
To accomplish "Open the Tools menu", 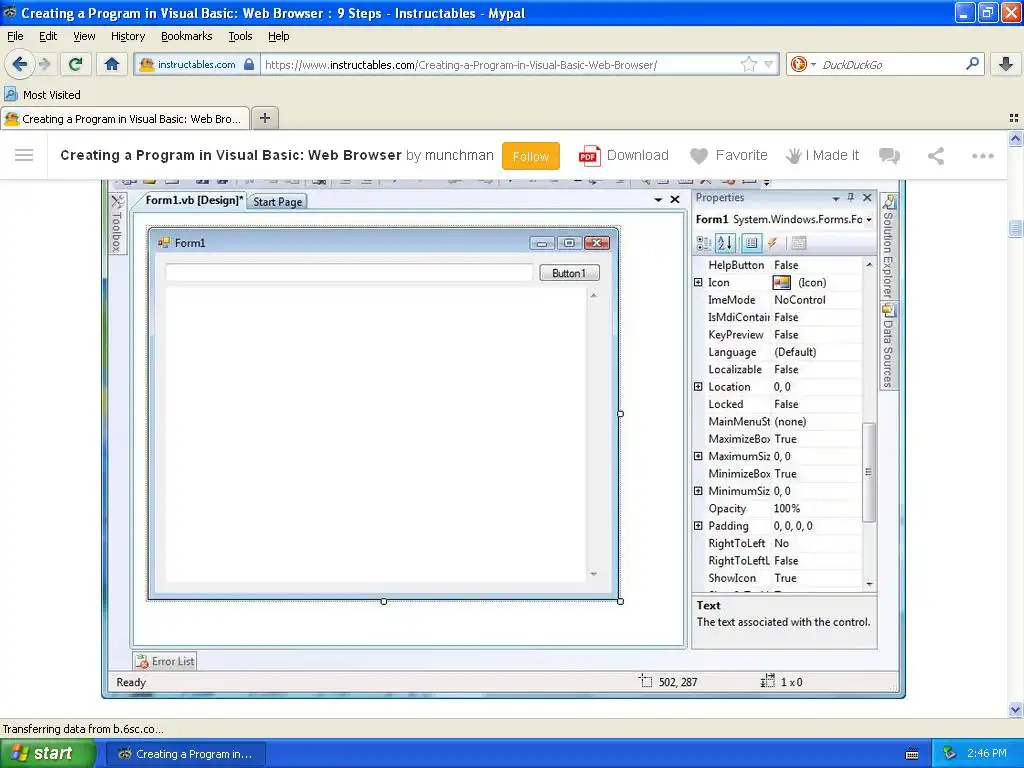I will pos(240,36).
